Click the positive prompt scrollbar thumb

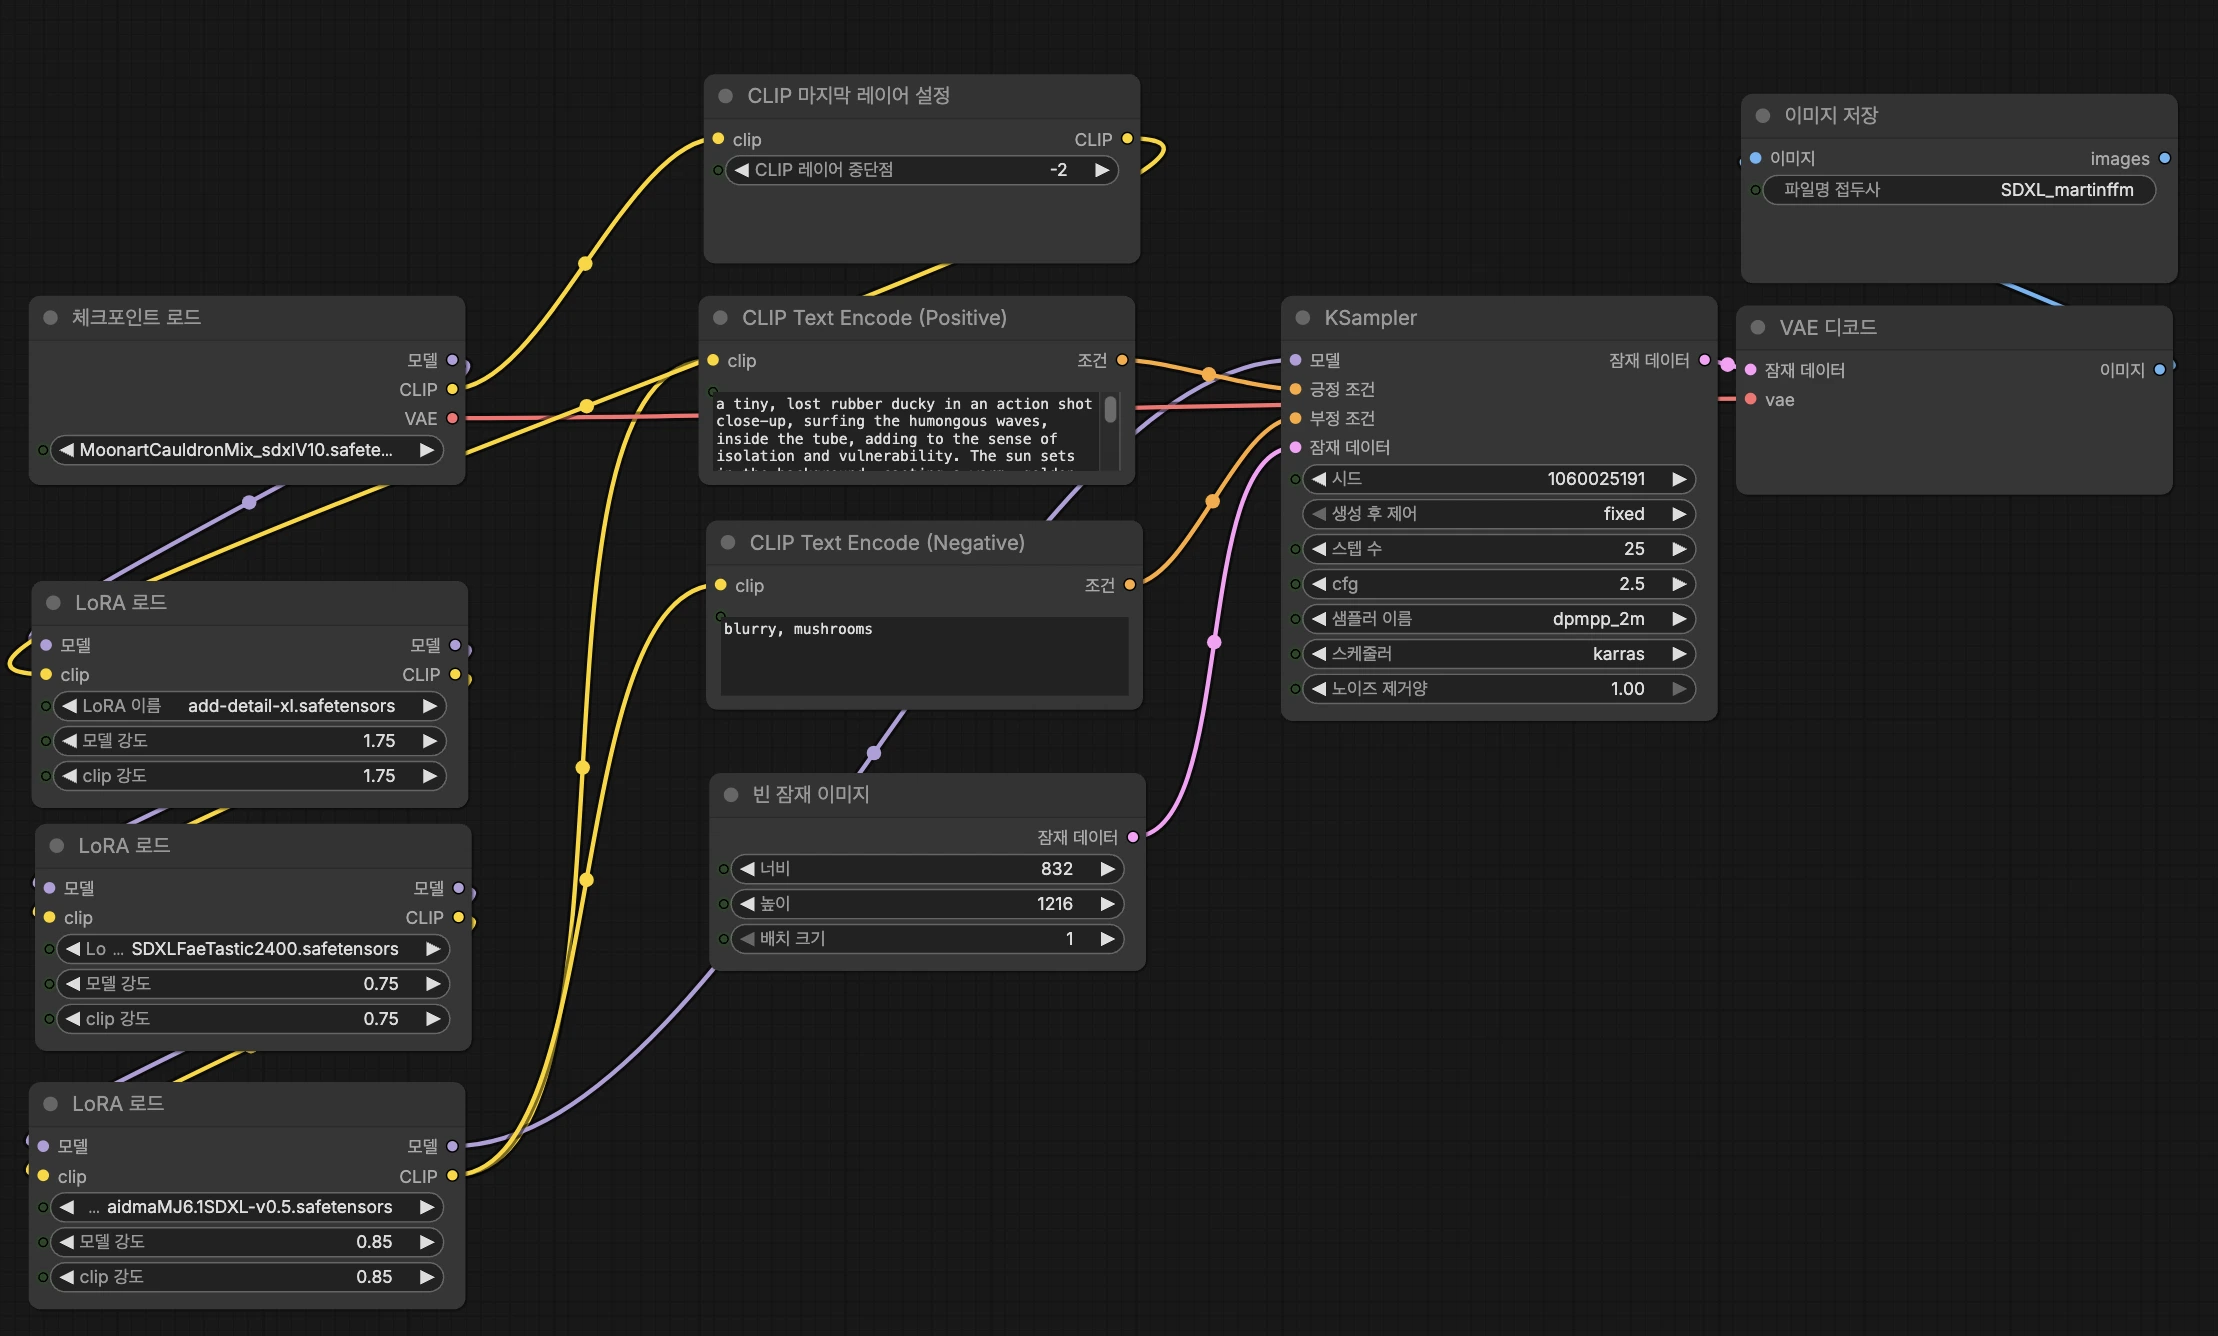pos(1110,409)
